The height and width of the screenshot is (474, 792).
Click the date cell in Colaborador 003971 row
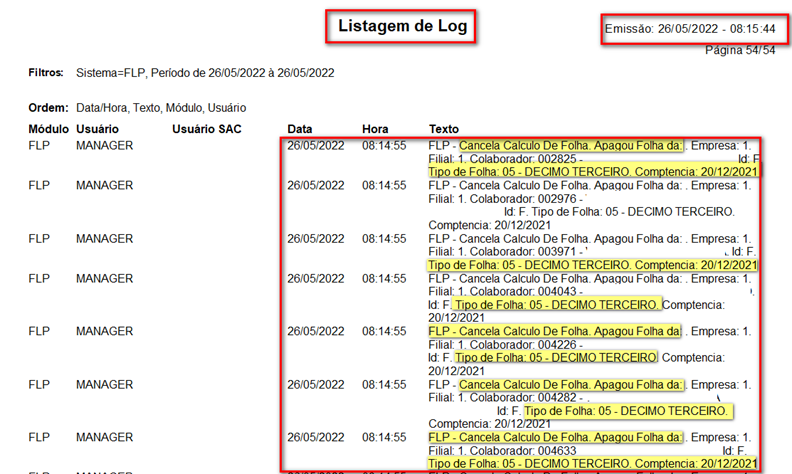pos(316,239)
